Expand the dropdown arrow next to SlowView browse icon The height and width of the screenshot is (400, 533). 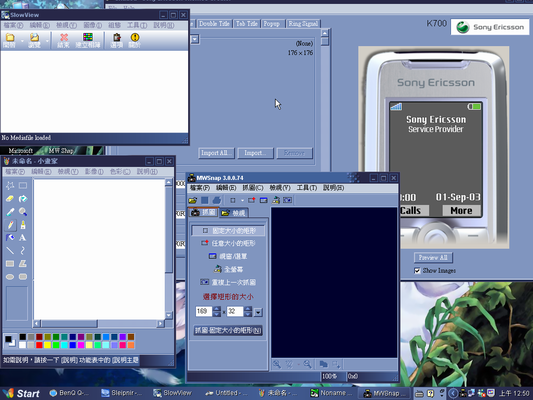(x=47, y=41)
